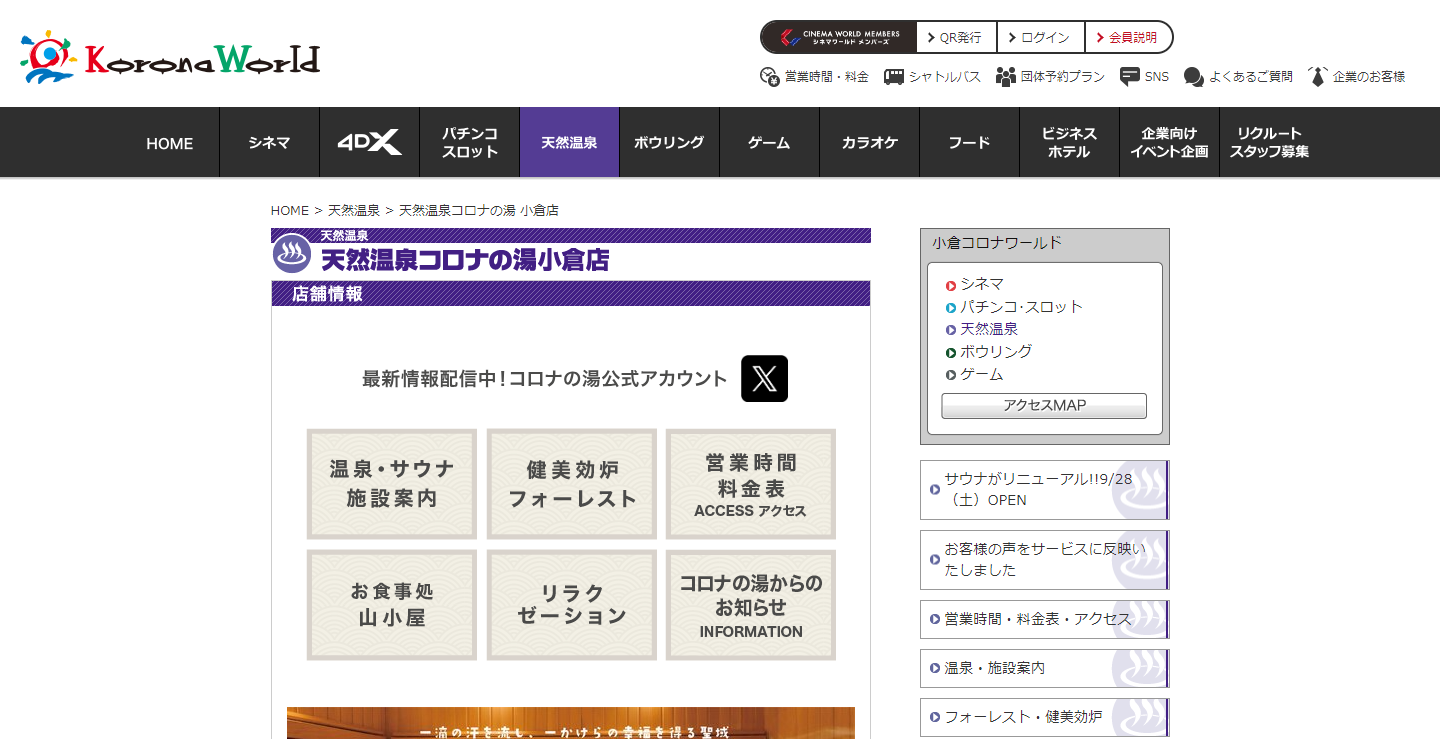Open the サウナがリニューアル 9/28 OPEN banner

click(x=1044, y=490)
